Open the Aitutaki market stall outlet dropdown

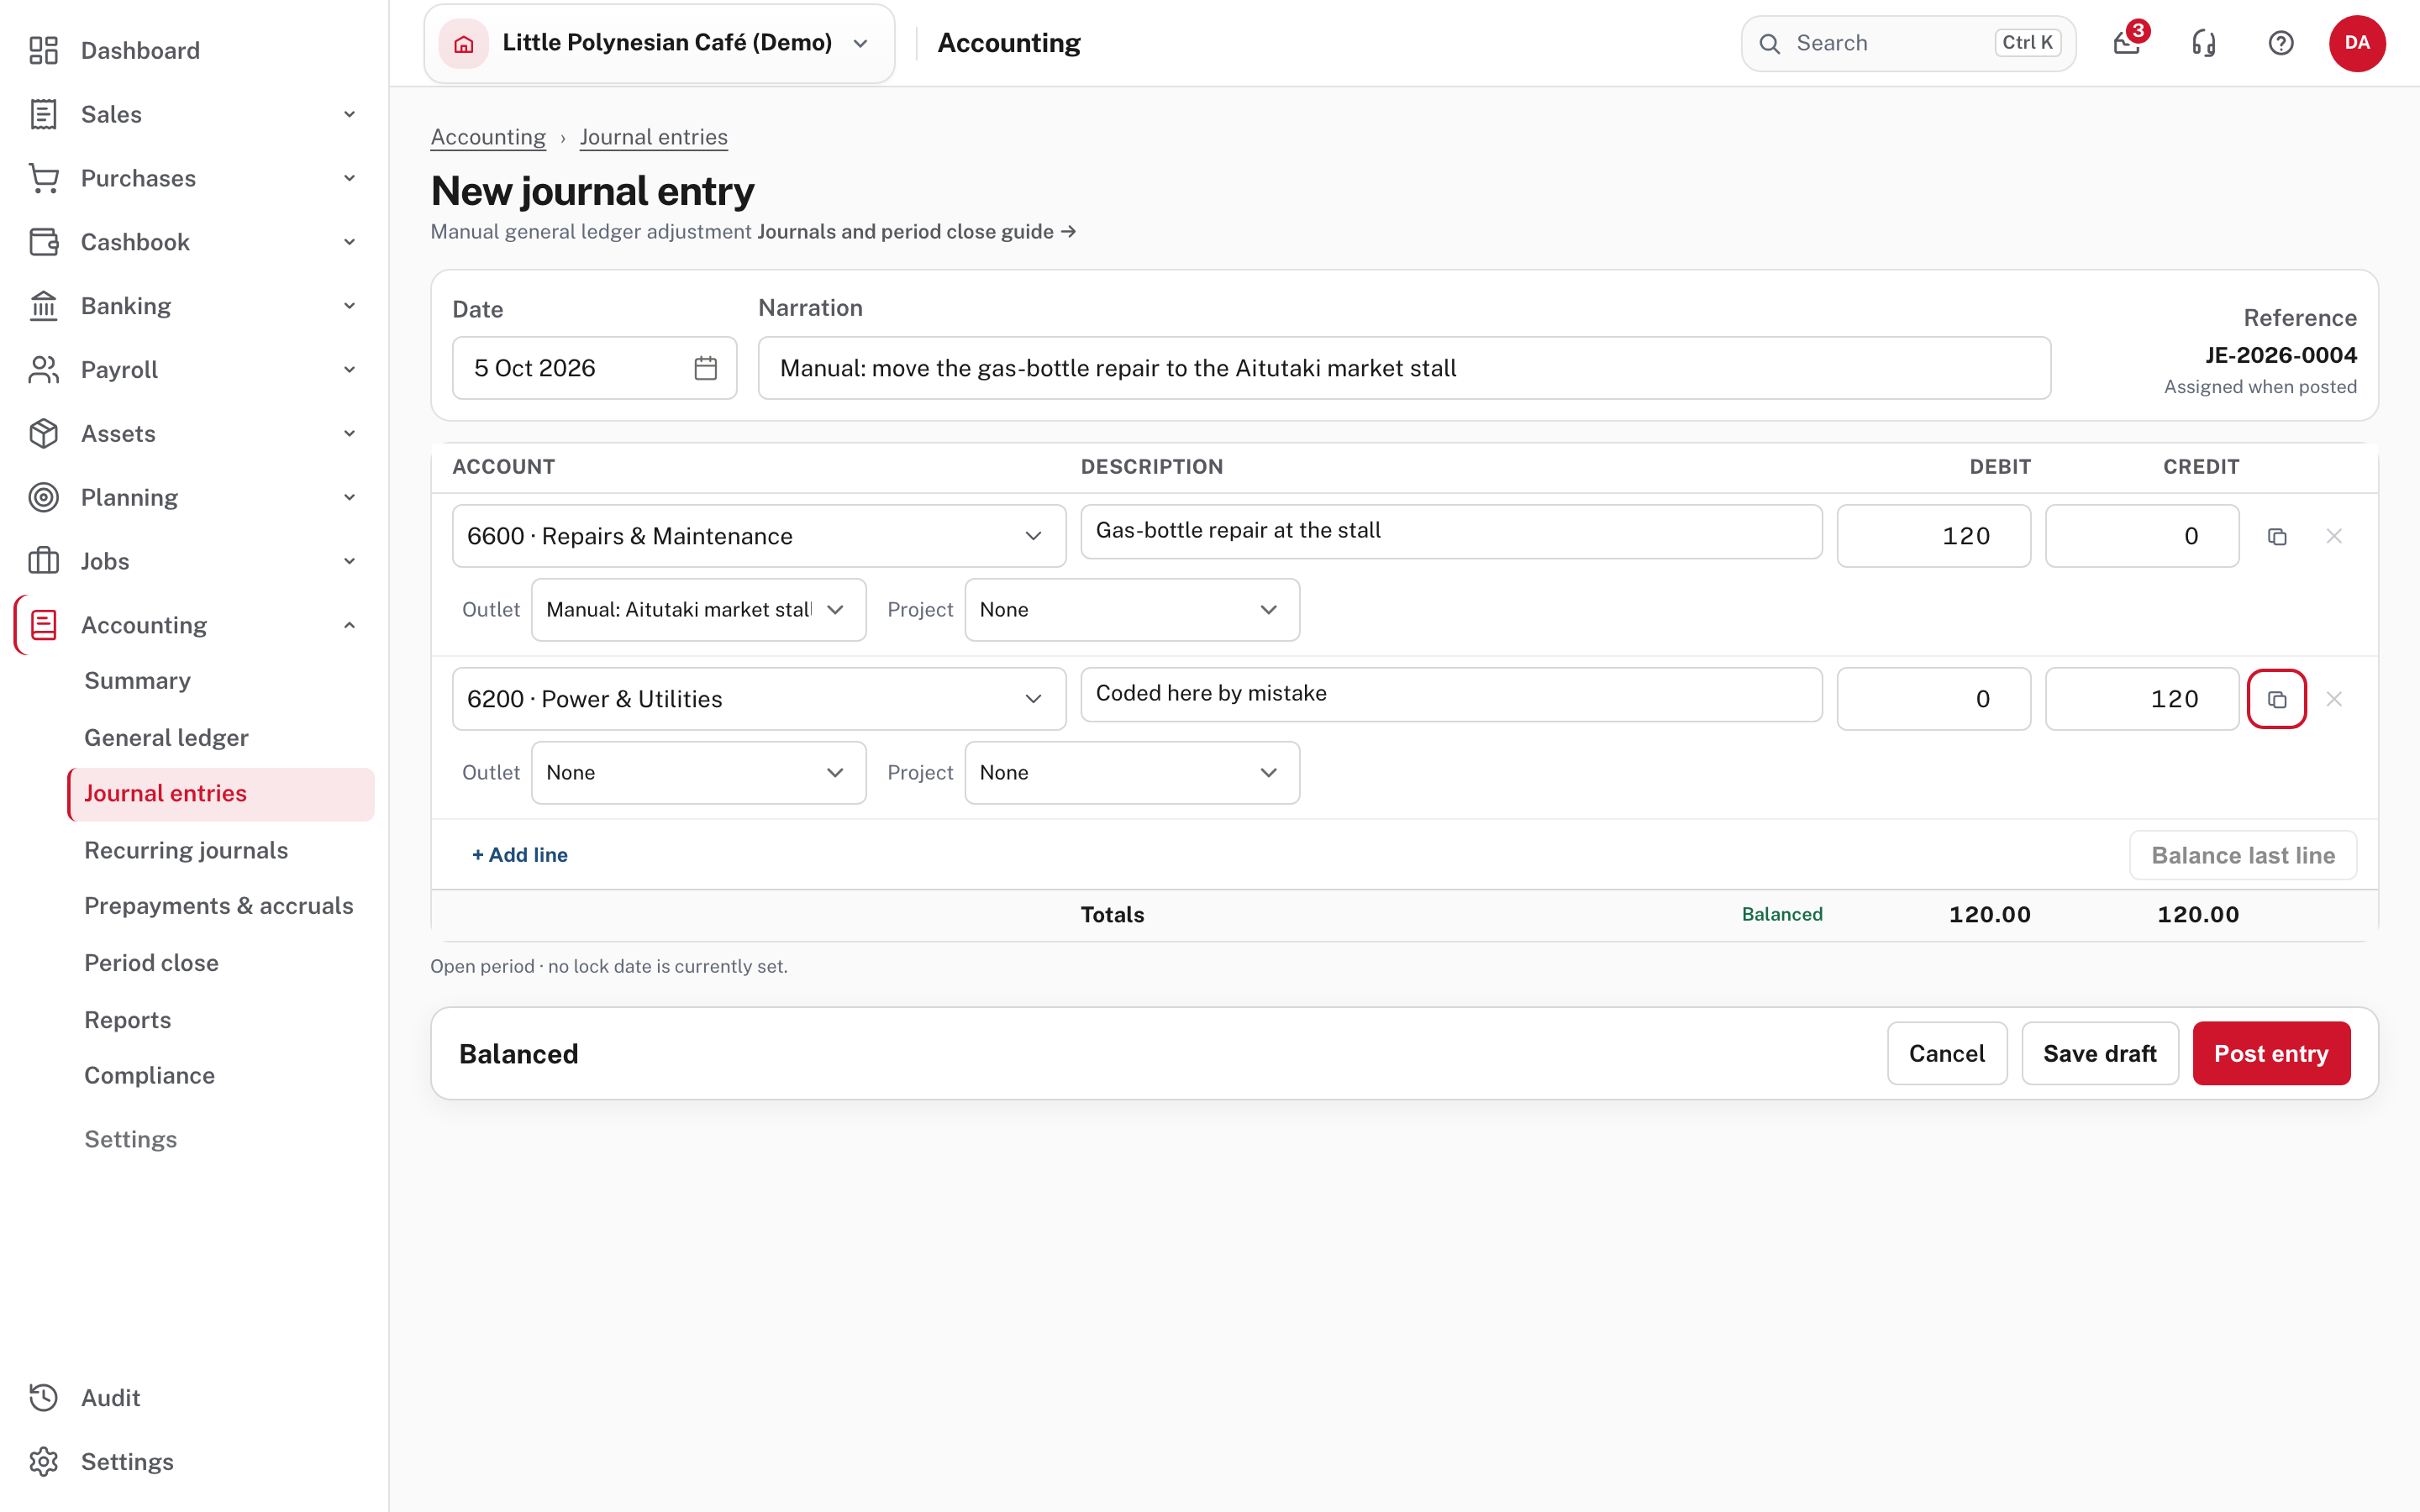pyautogui.click(x=698, y=610)
